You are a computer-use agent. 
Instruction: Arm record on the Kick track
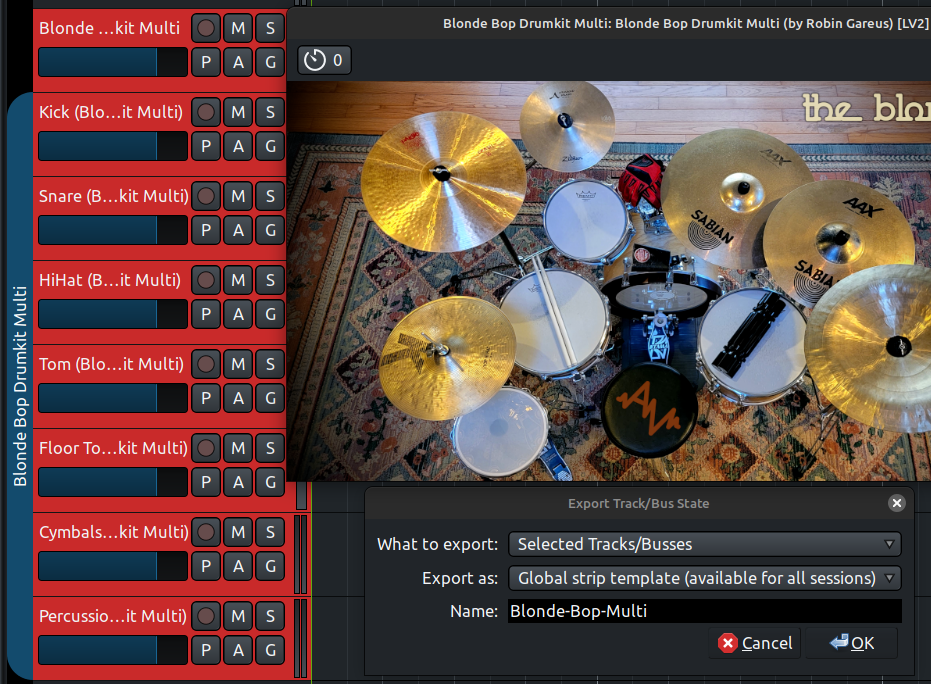click(206, 112)
